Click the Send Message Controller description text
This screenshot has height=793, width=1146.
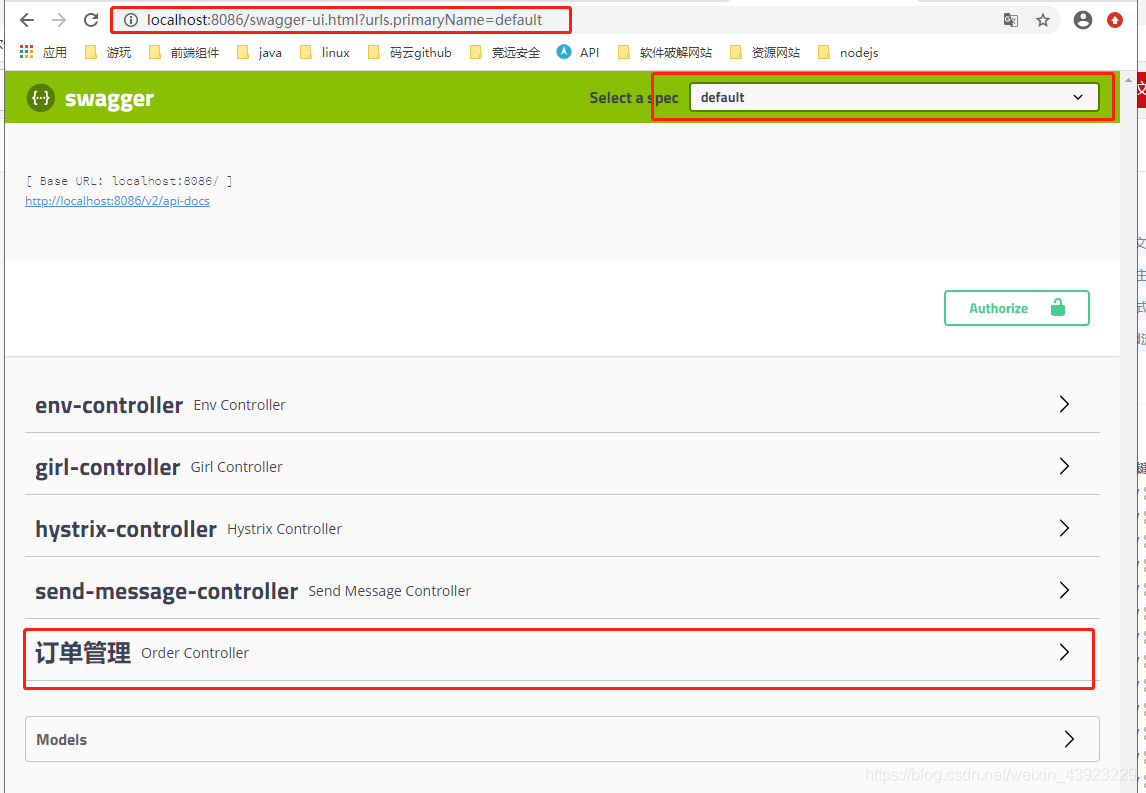[390, 591]
